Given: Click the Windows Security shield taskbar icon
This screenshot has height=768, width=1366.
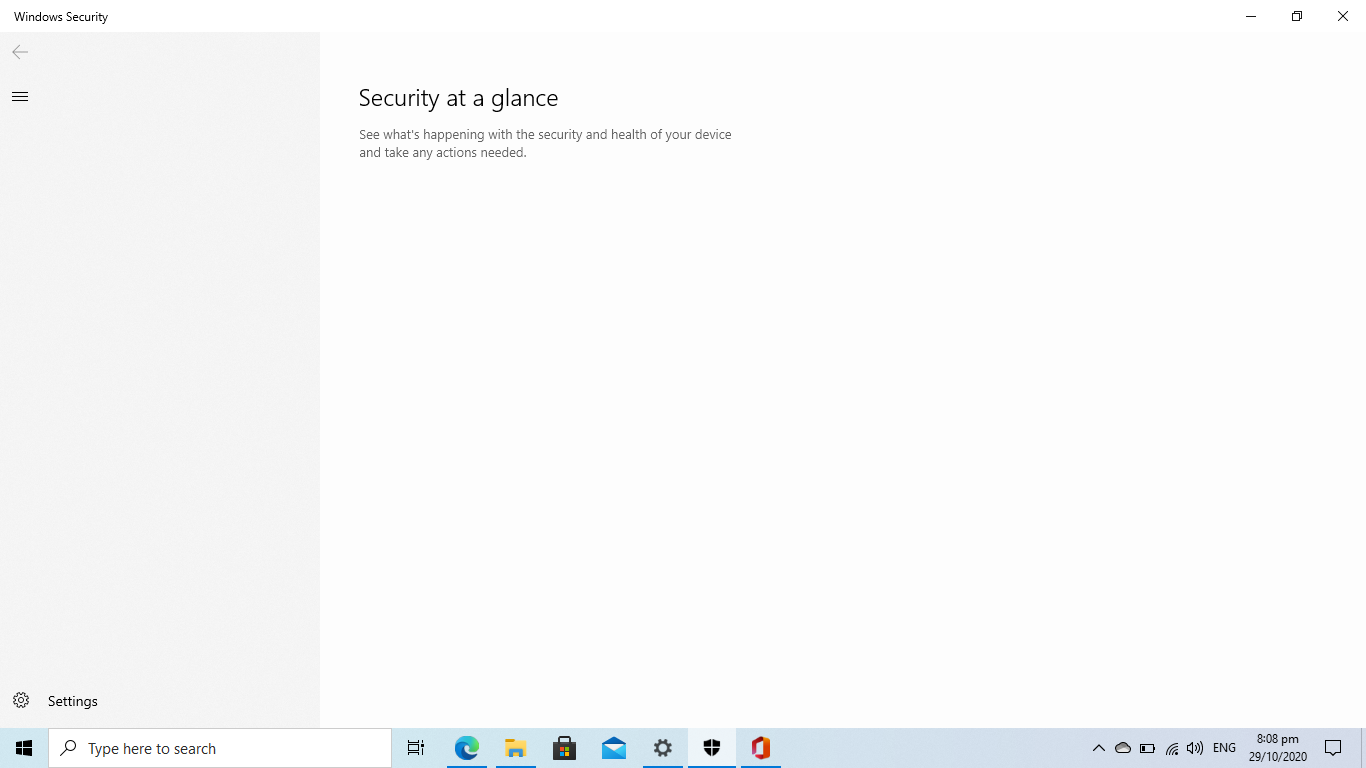Looking at the screenshot, I should [712, 748].
